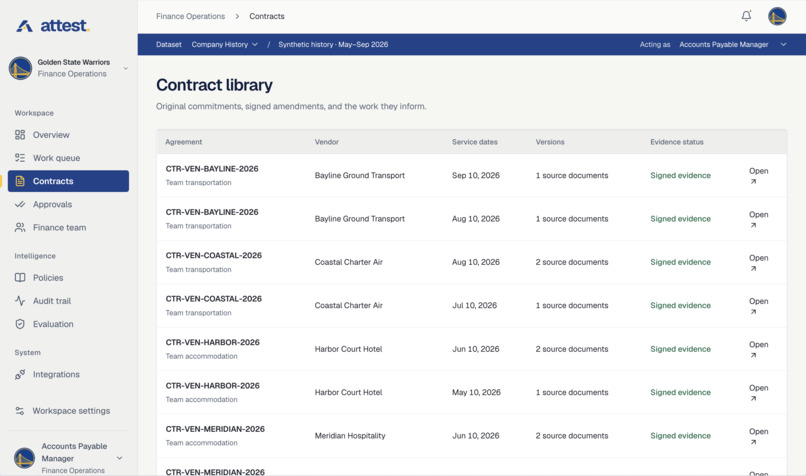Click the open arrow icon for Harbor May 10 row

tap(753, 398)
